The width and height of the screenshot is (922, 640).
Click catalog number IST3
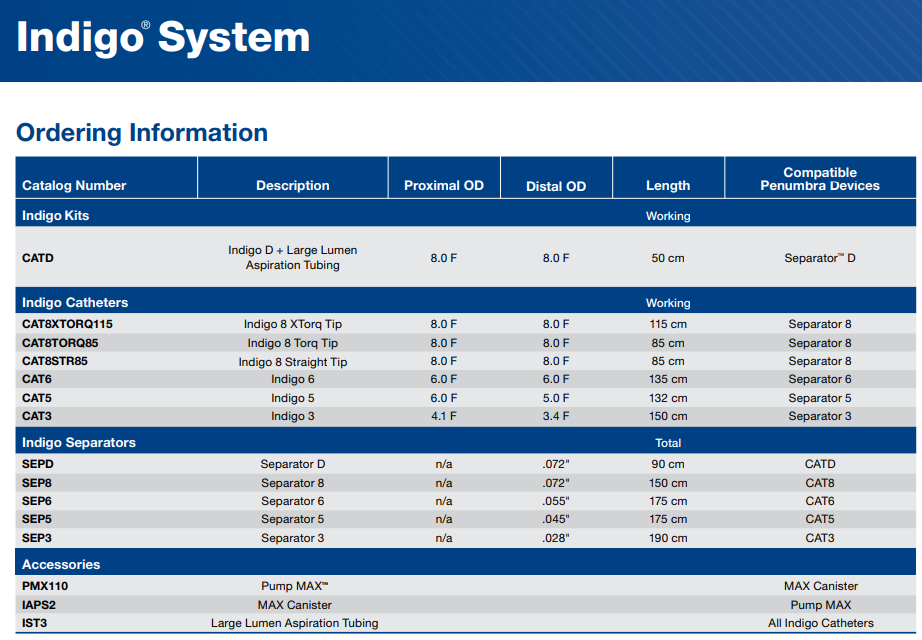[35, 623]
